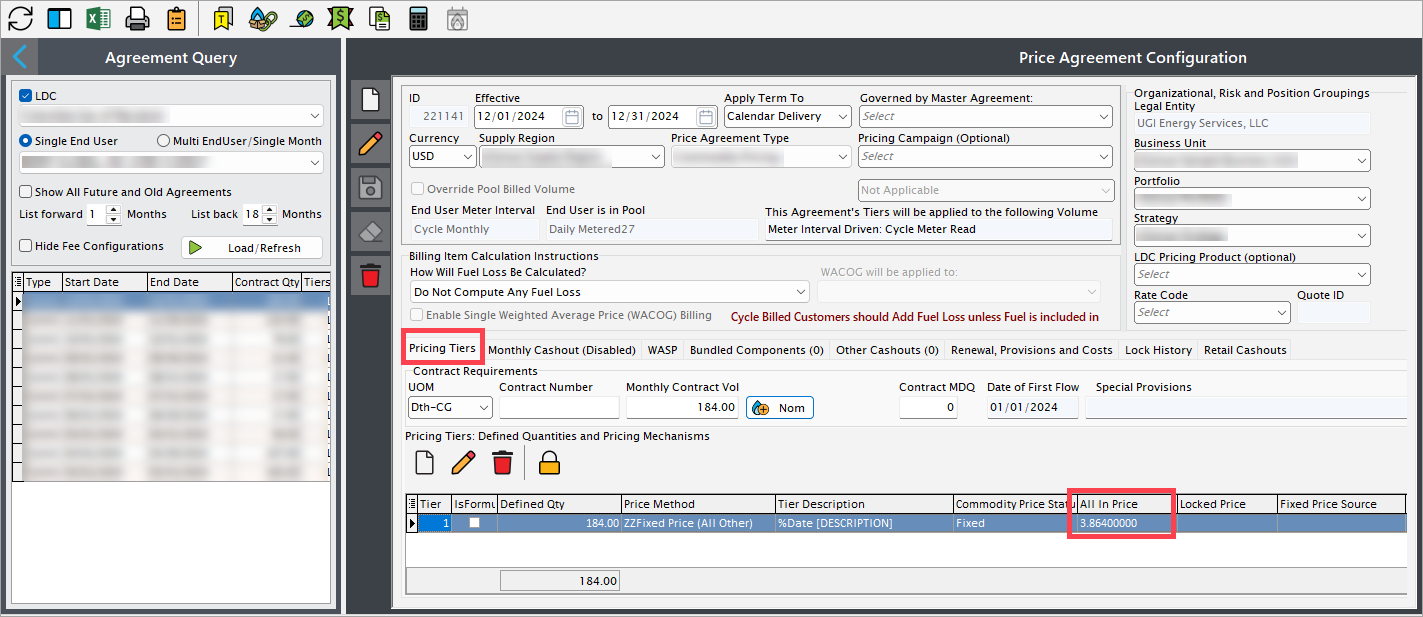Delete agreement with sidebar trash icon
Viewport: 1423px width, 617px height.
click(371, 275)
